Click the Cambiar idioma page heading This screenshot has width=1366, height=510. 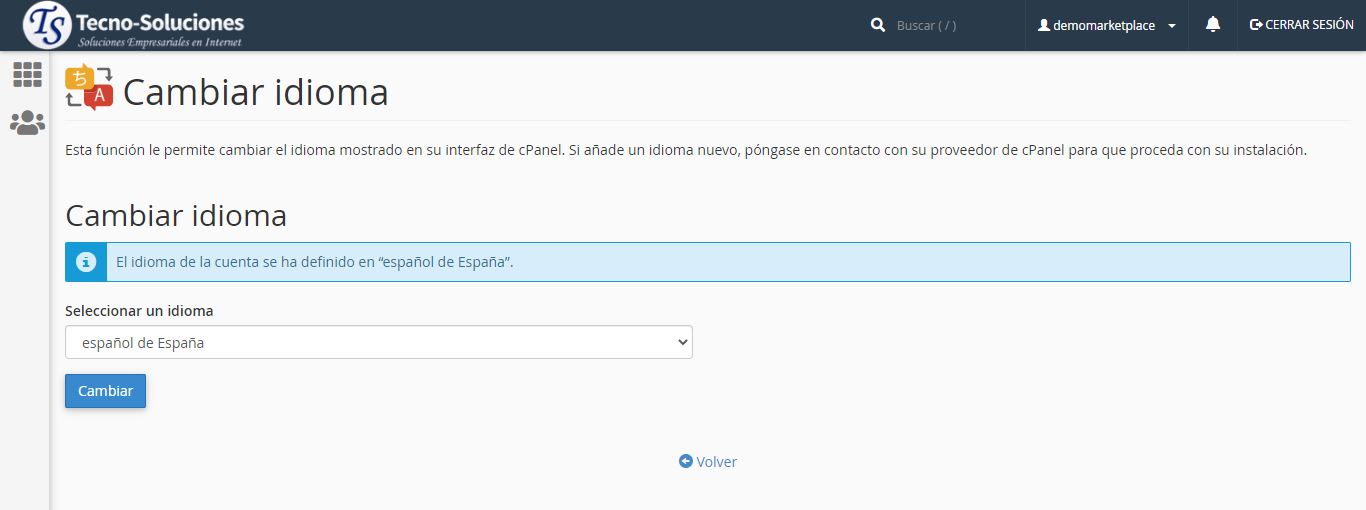coord(255,93)
